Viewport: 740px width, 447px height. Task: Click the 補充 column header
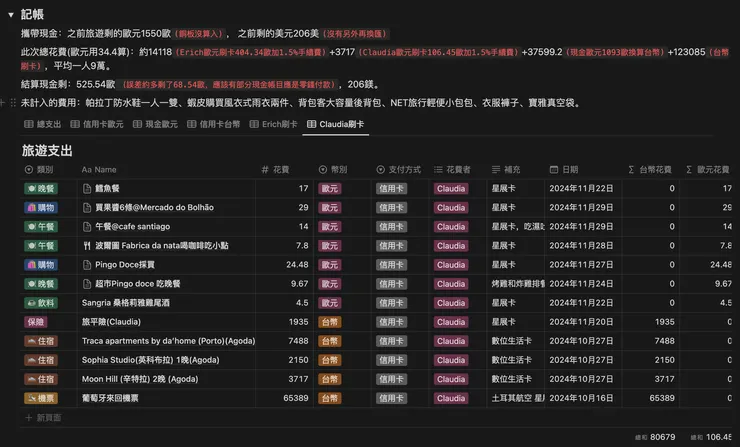[x=506, y=169]
